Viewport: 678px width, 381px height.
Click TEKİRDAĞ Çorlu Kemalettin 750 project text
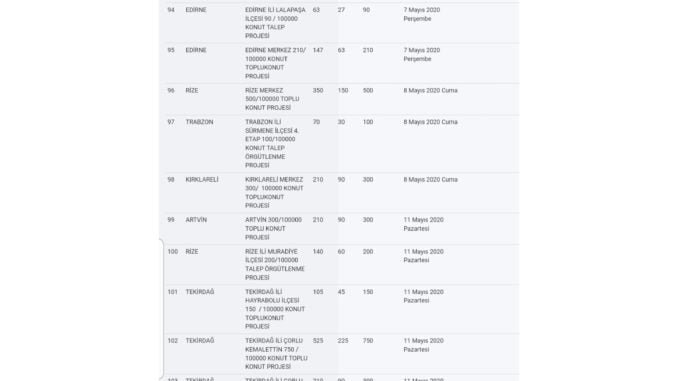276,353
